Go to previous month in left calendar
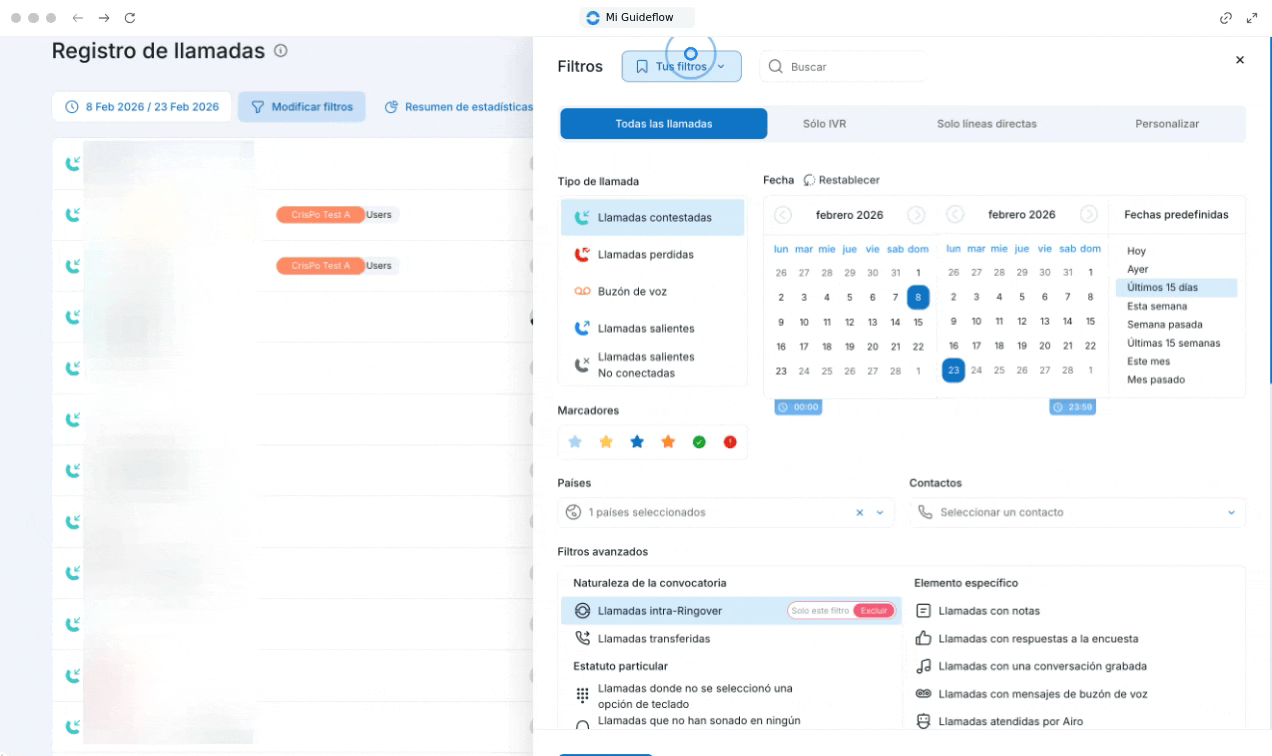The height and width of the screenshot is (756, 1272). [x=783, y=215]
